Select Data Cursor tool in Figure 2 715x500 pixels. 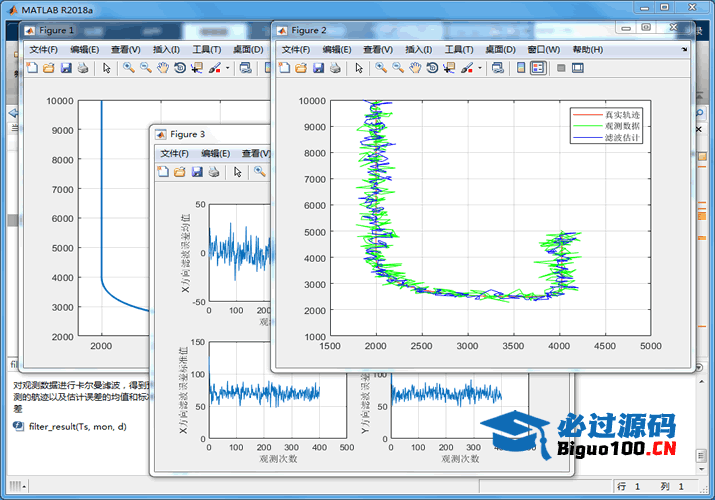449,68
